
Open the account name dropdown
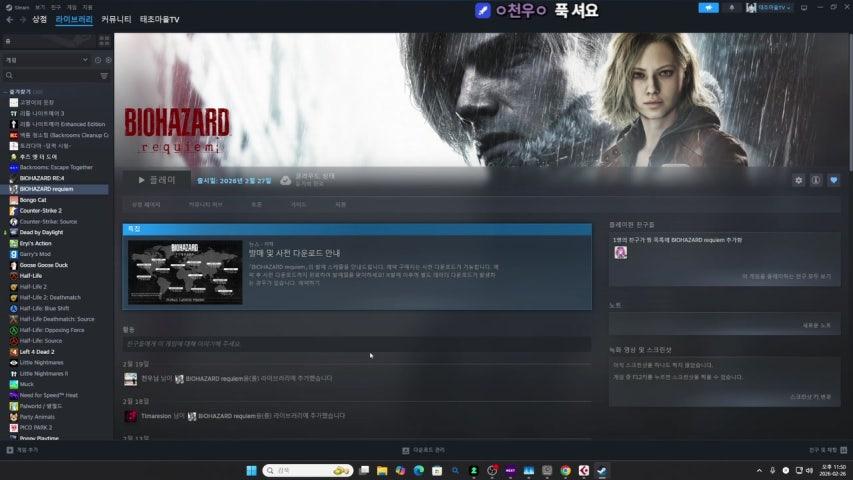(x=774, y=7)
